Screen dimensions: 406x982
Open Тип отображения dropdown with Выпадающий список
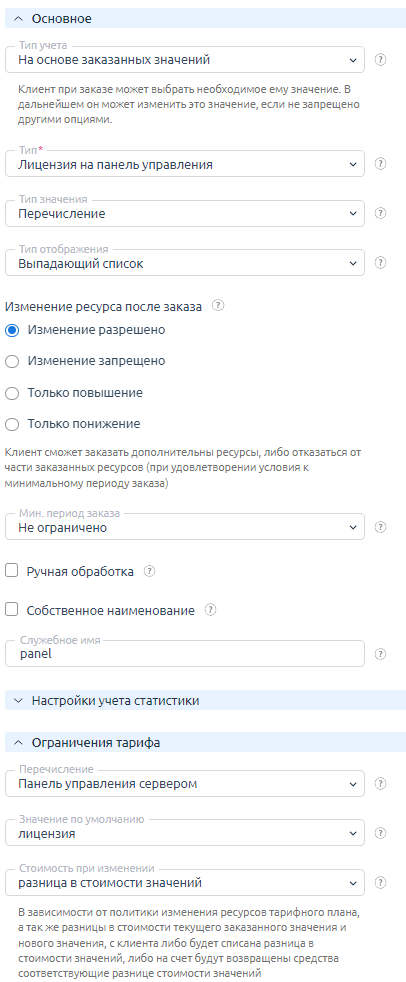(x=185, y=263)
